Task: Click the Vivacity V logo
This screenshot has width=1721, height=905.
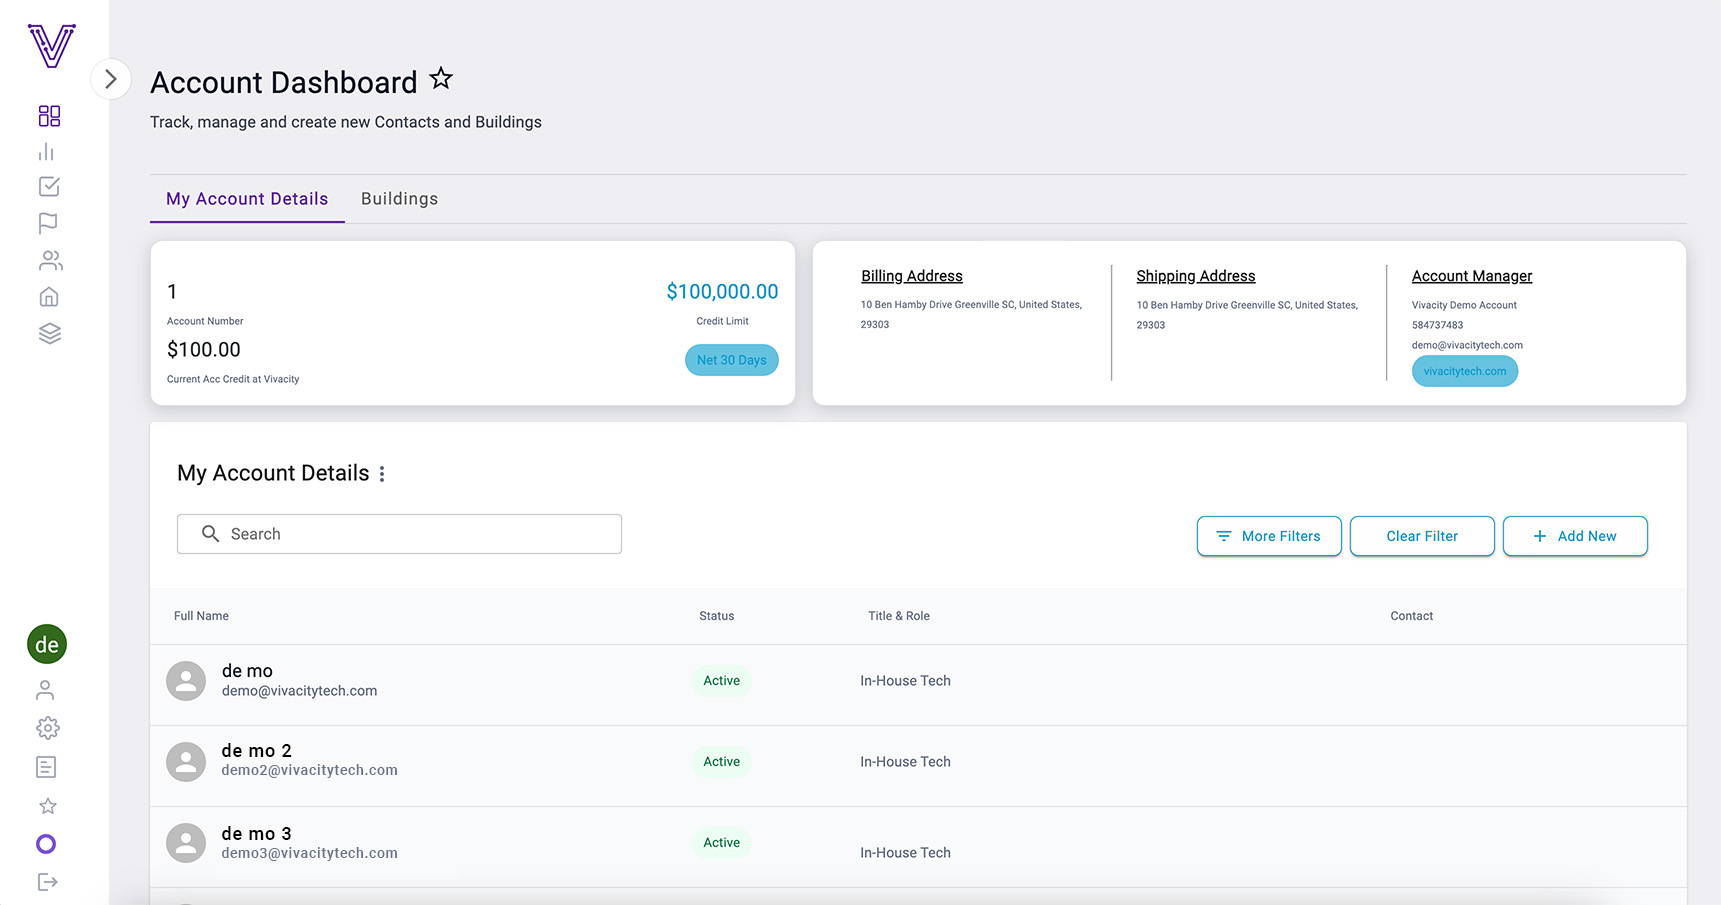Action: pos(52,46)
